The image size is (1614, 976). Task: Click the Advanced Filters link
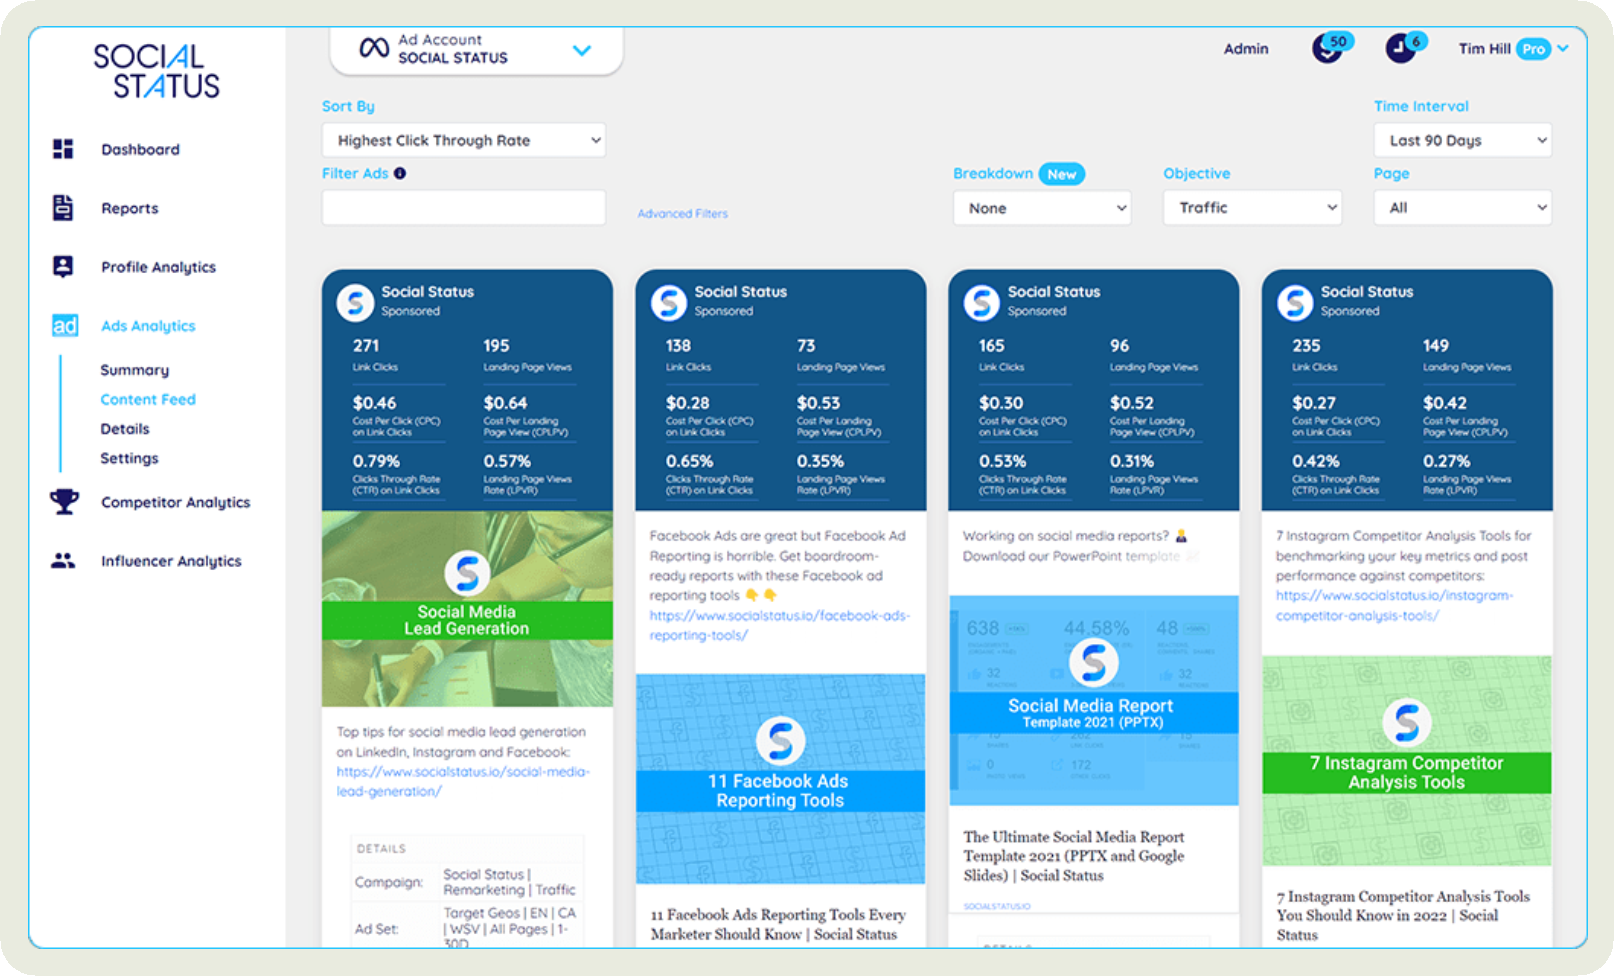pos(682,214)
